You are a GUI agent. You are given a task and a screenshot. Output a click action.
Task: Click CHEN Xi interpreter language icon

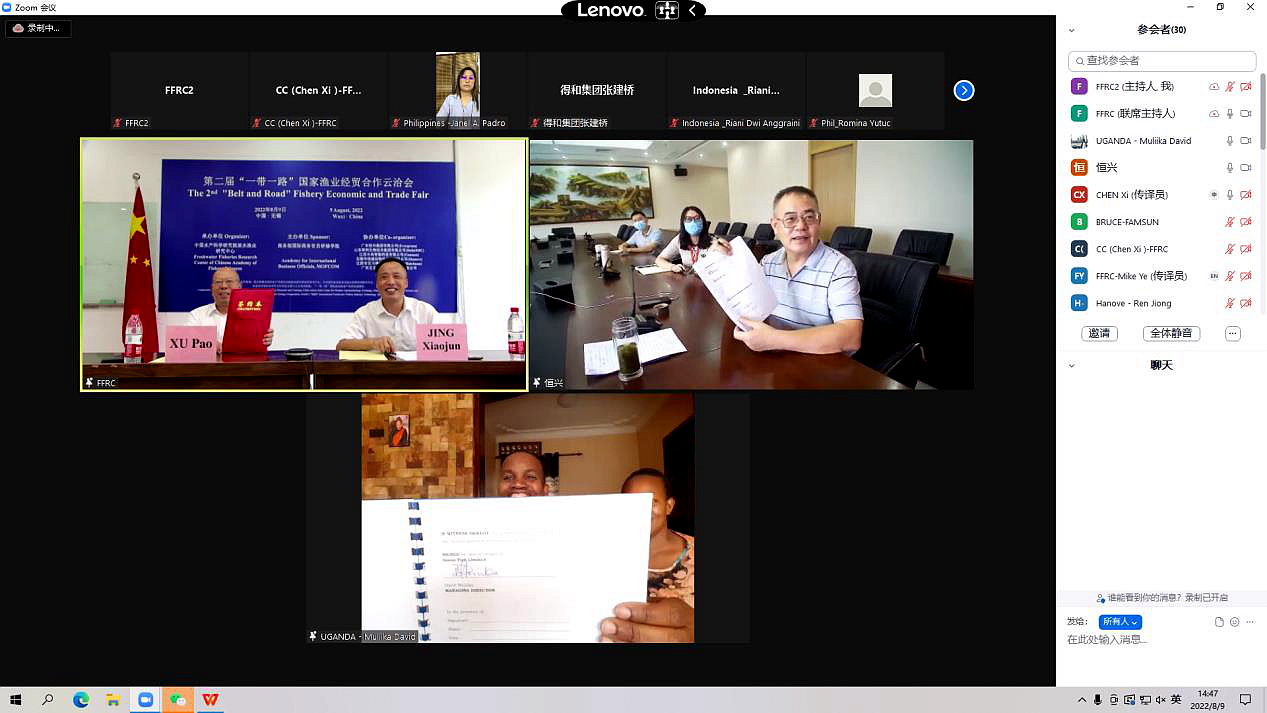(1214, 195)
